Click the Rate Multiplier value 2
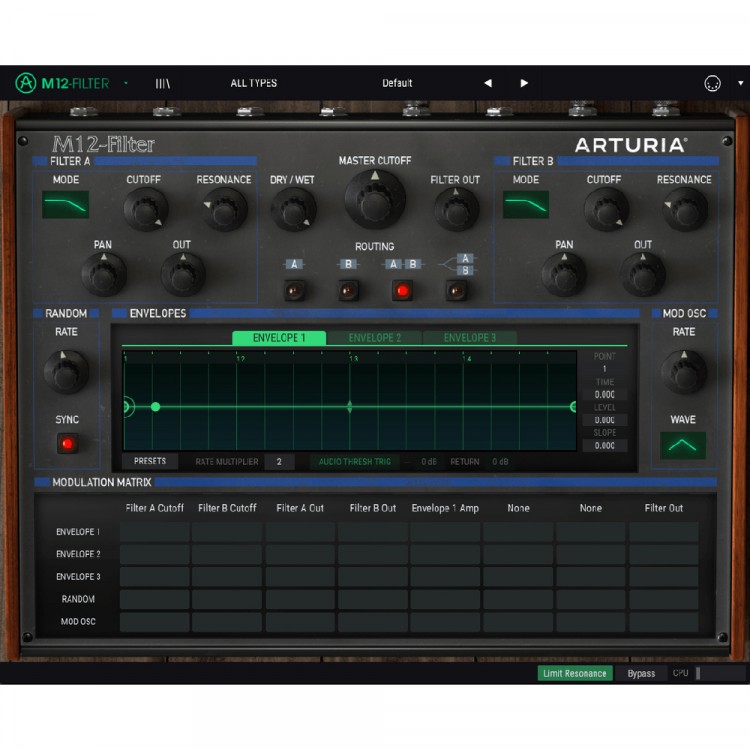 [x=279, y=462]
